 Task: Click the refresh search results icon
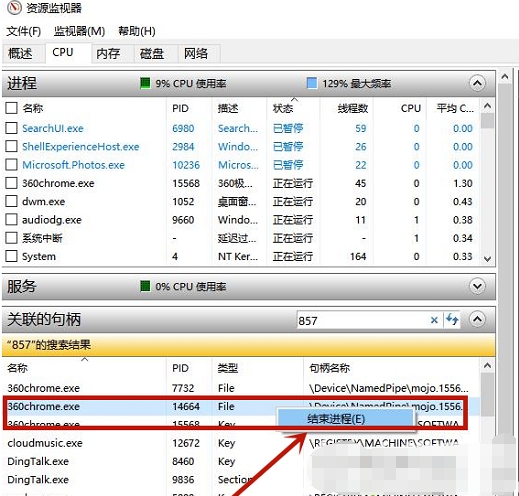click(452, 320)
